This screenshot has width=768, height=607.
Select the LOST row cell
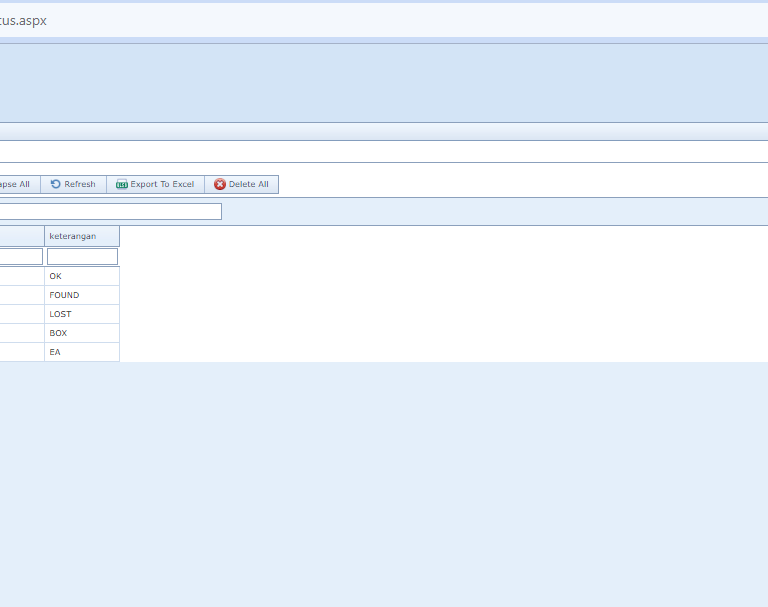[x=82, y=314]
